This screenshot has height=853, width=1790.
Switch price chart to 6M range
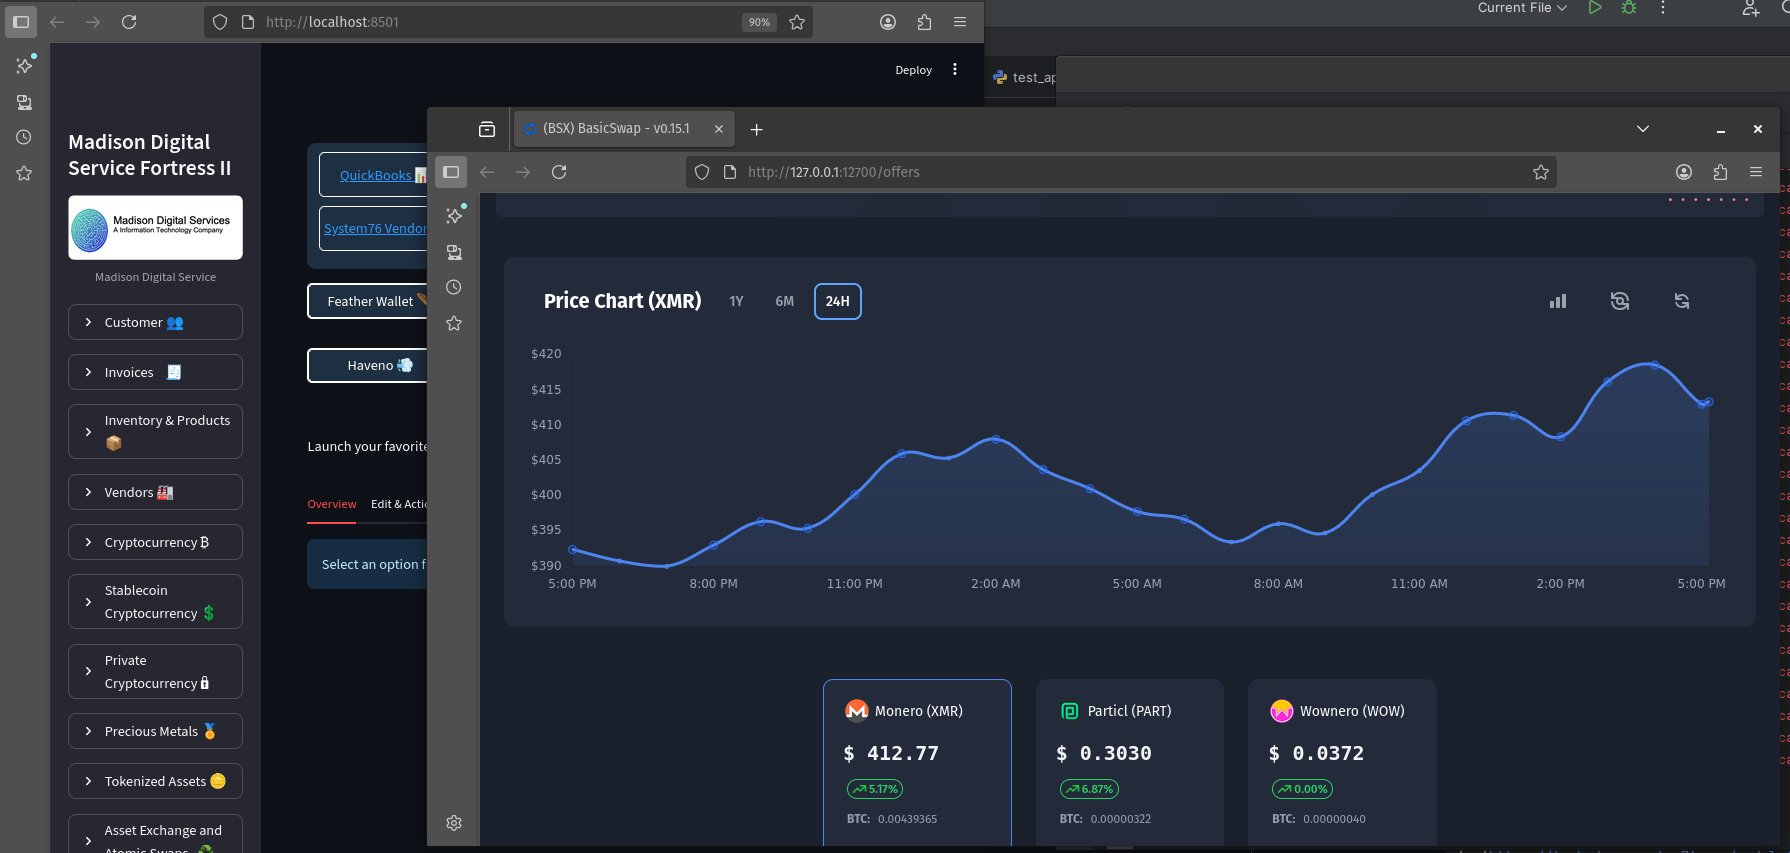pos(784,301)
